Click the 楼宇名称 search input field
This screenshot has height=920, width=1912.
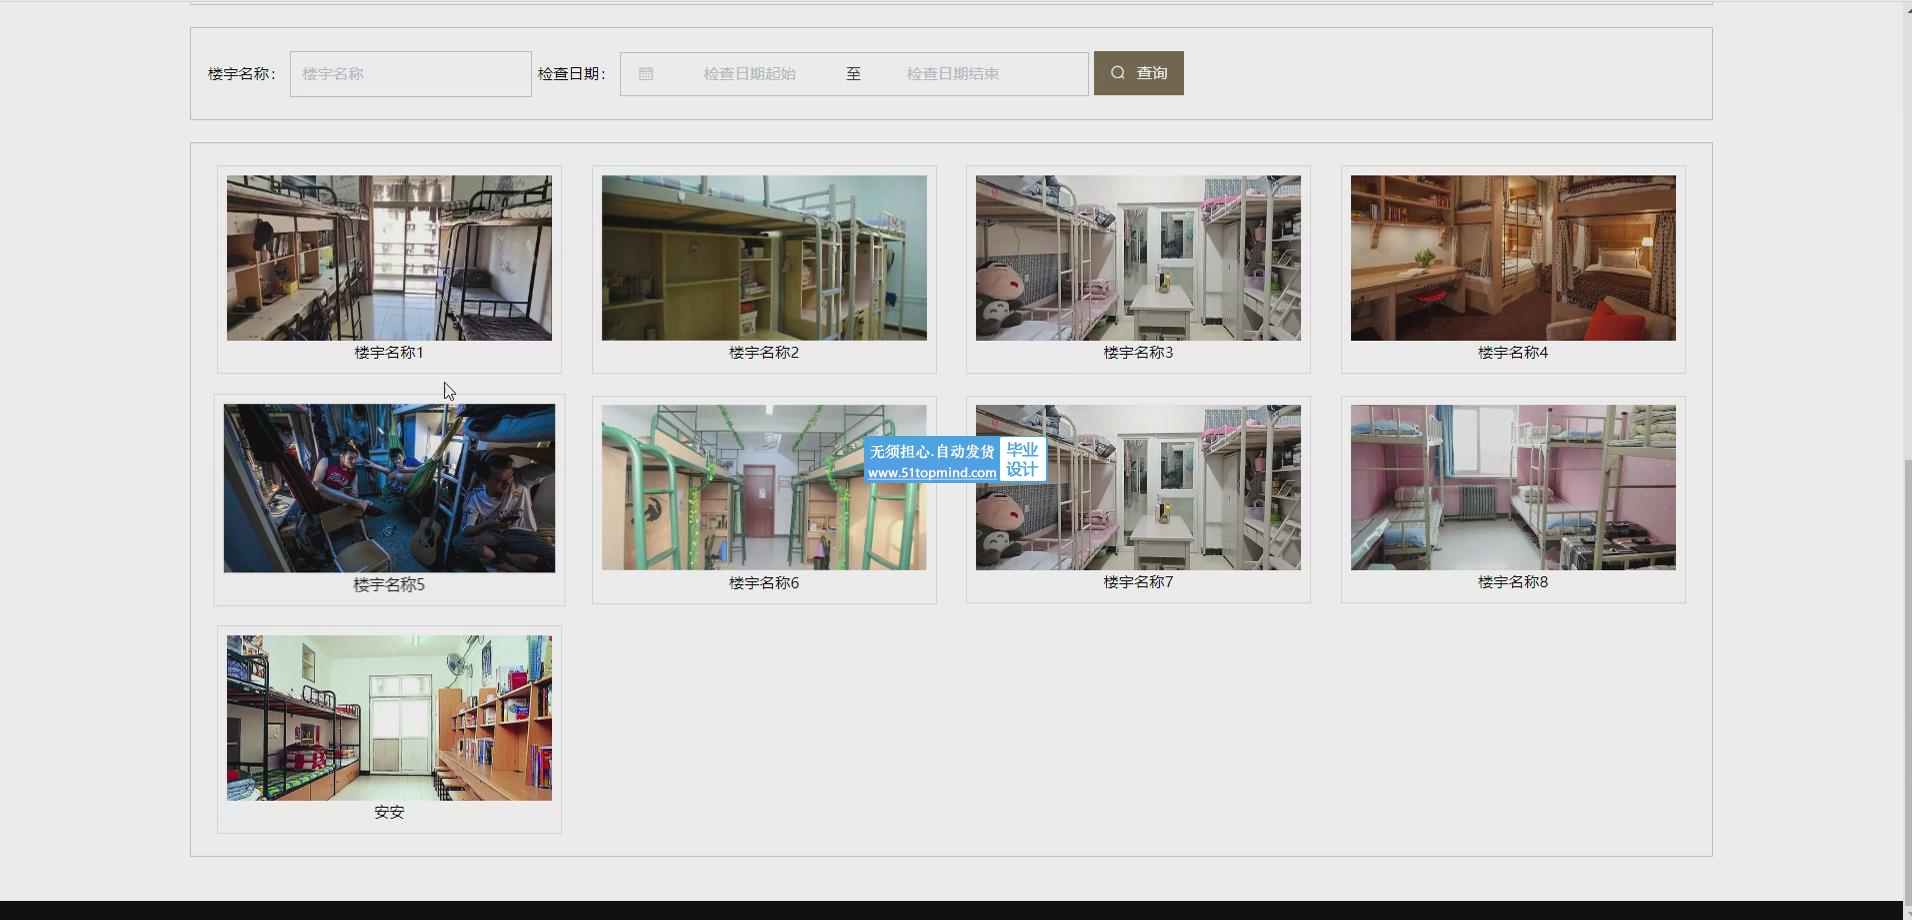pos(410,74)
